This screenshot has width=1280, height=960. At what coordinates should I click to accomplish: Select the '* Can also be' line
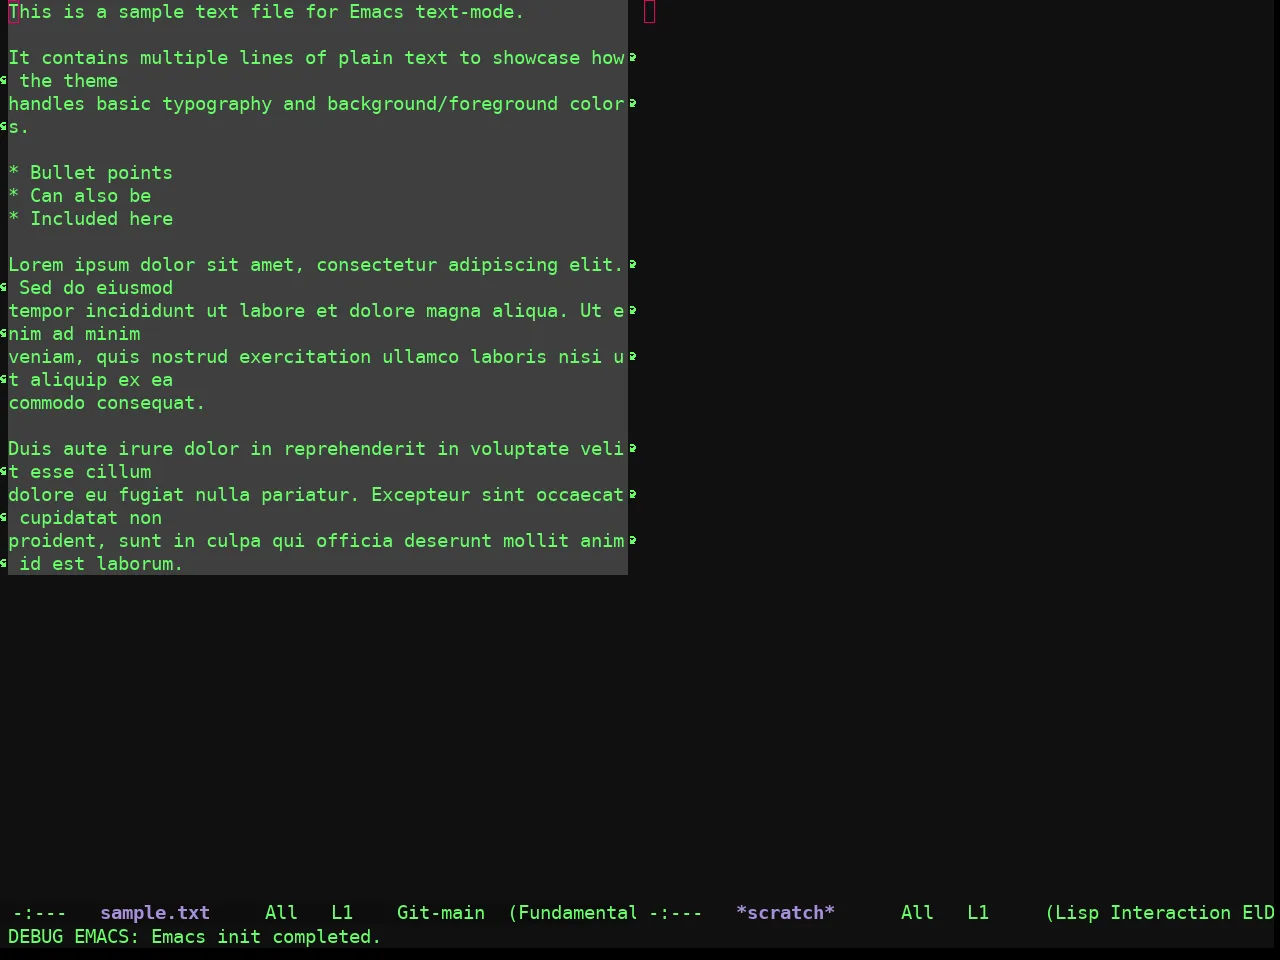point(80,196)
